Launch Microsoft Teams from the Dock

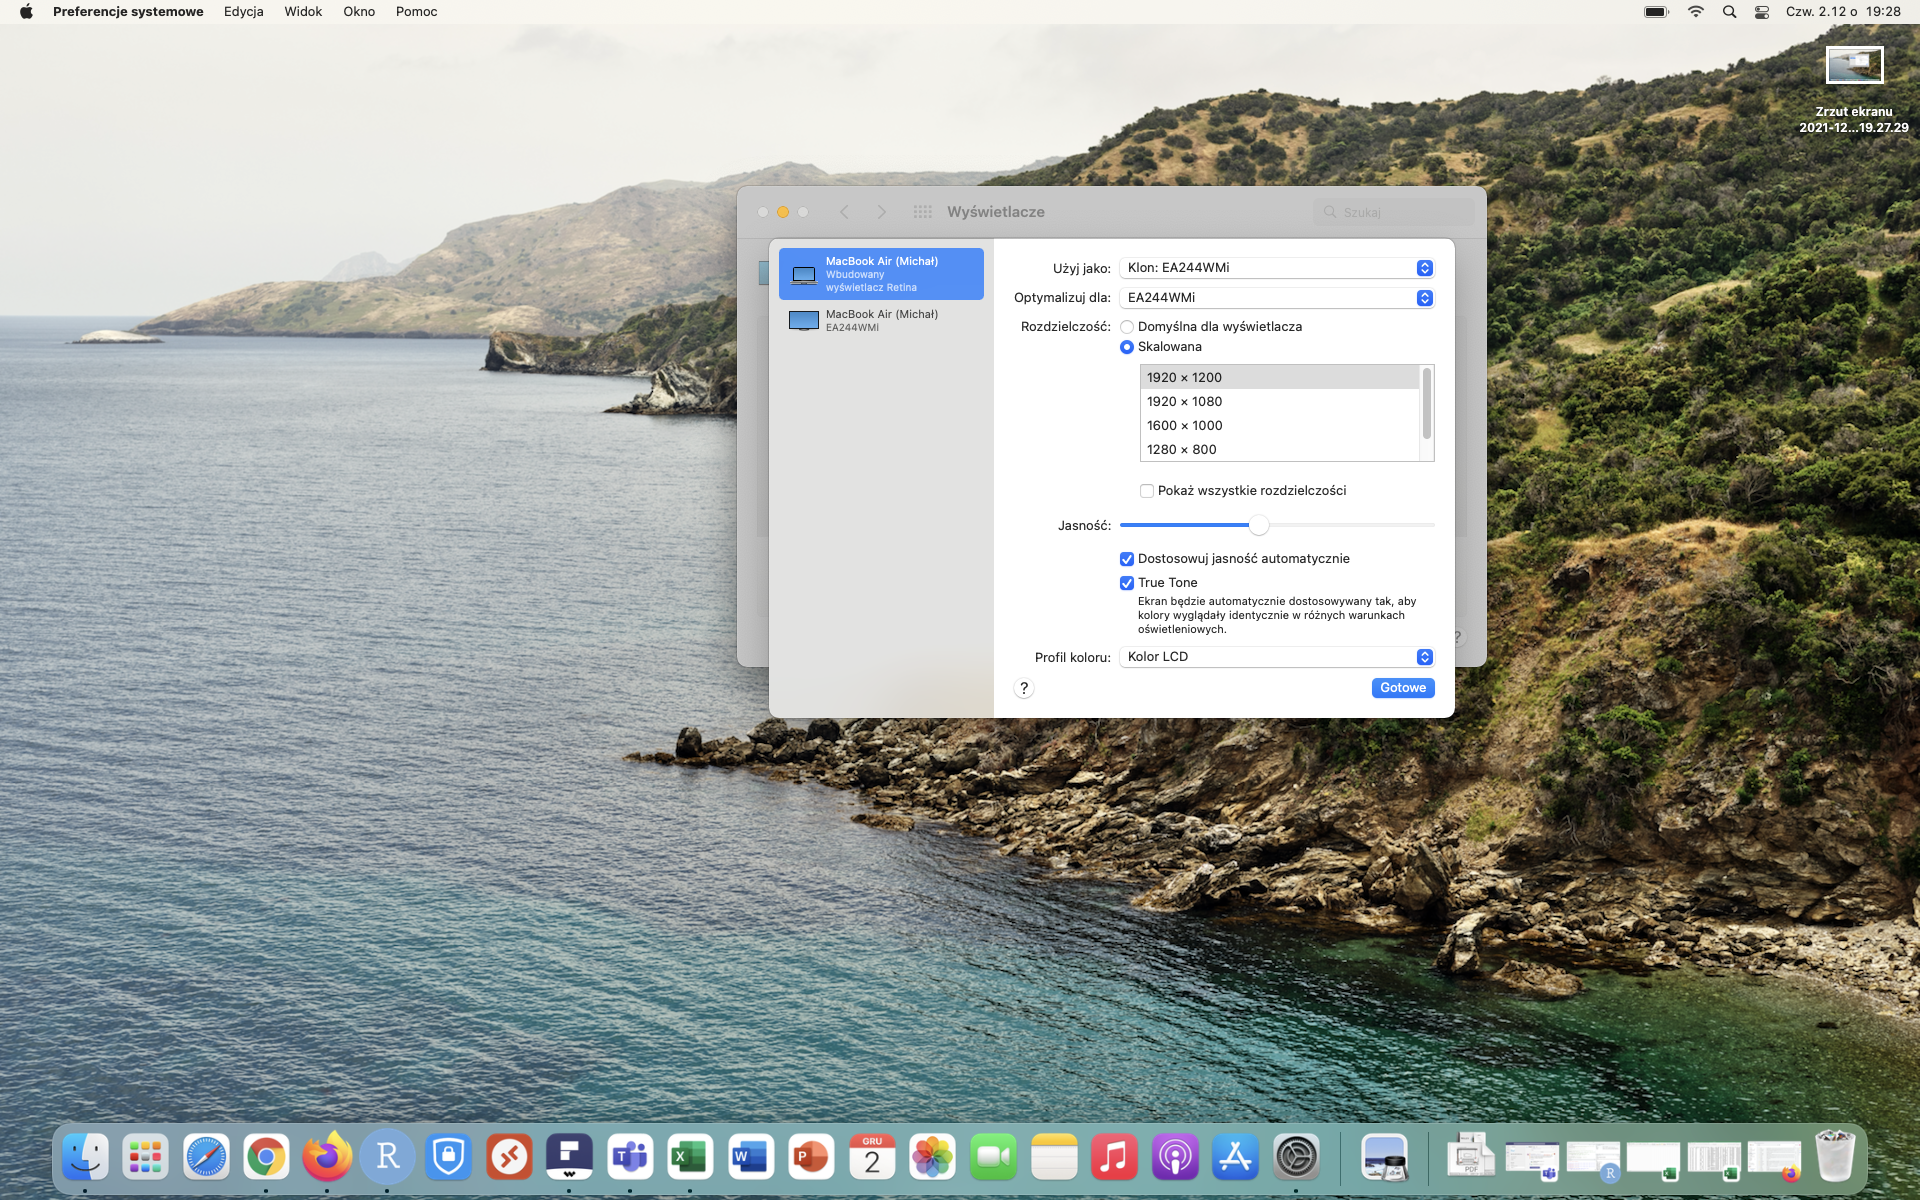click(630, 1158)
